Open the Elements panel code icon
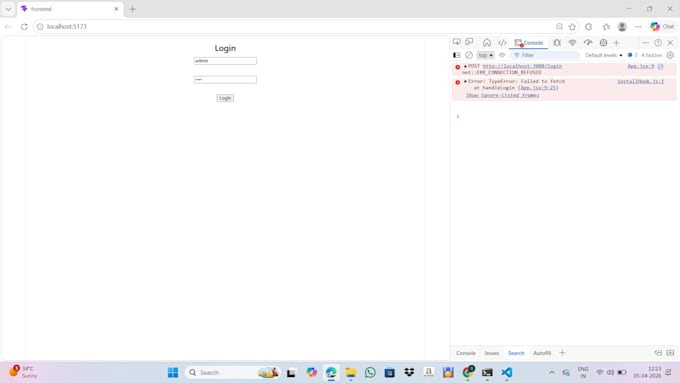This screenshot has width=680, height=383. (502, 43)
